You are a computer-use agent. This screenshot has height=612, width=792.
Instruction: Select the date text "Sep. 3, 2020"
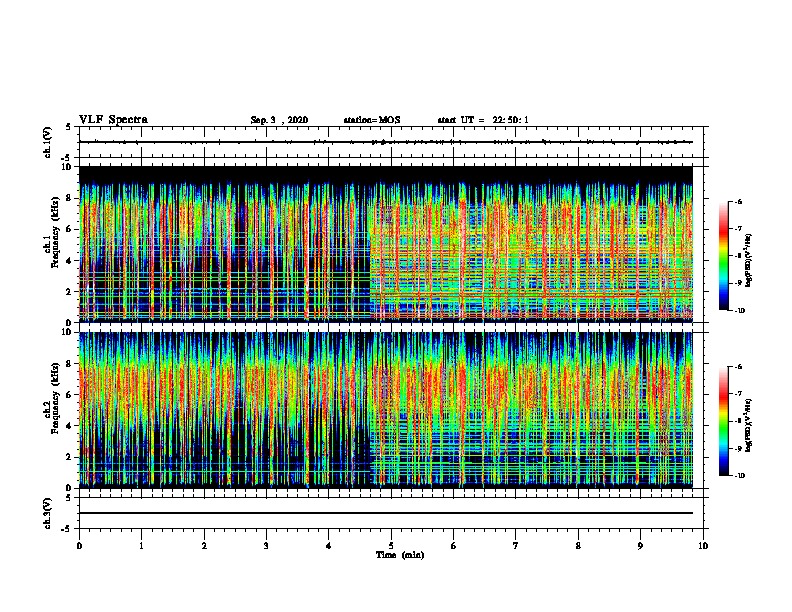[x=279, y=120]
